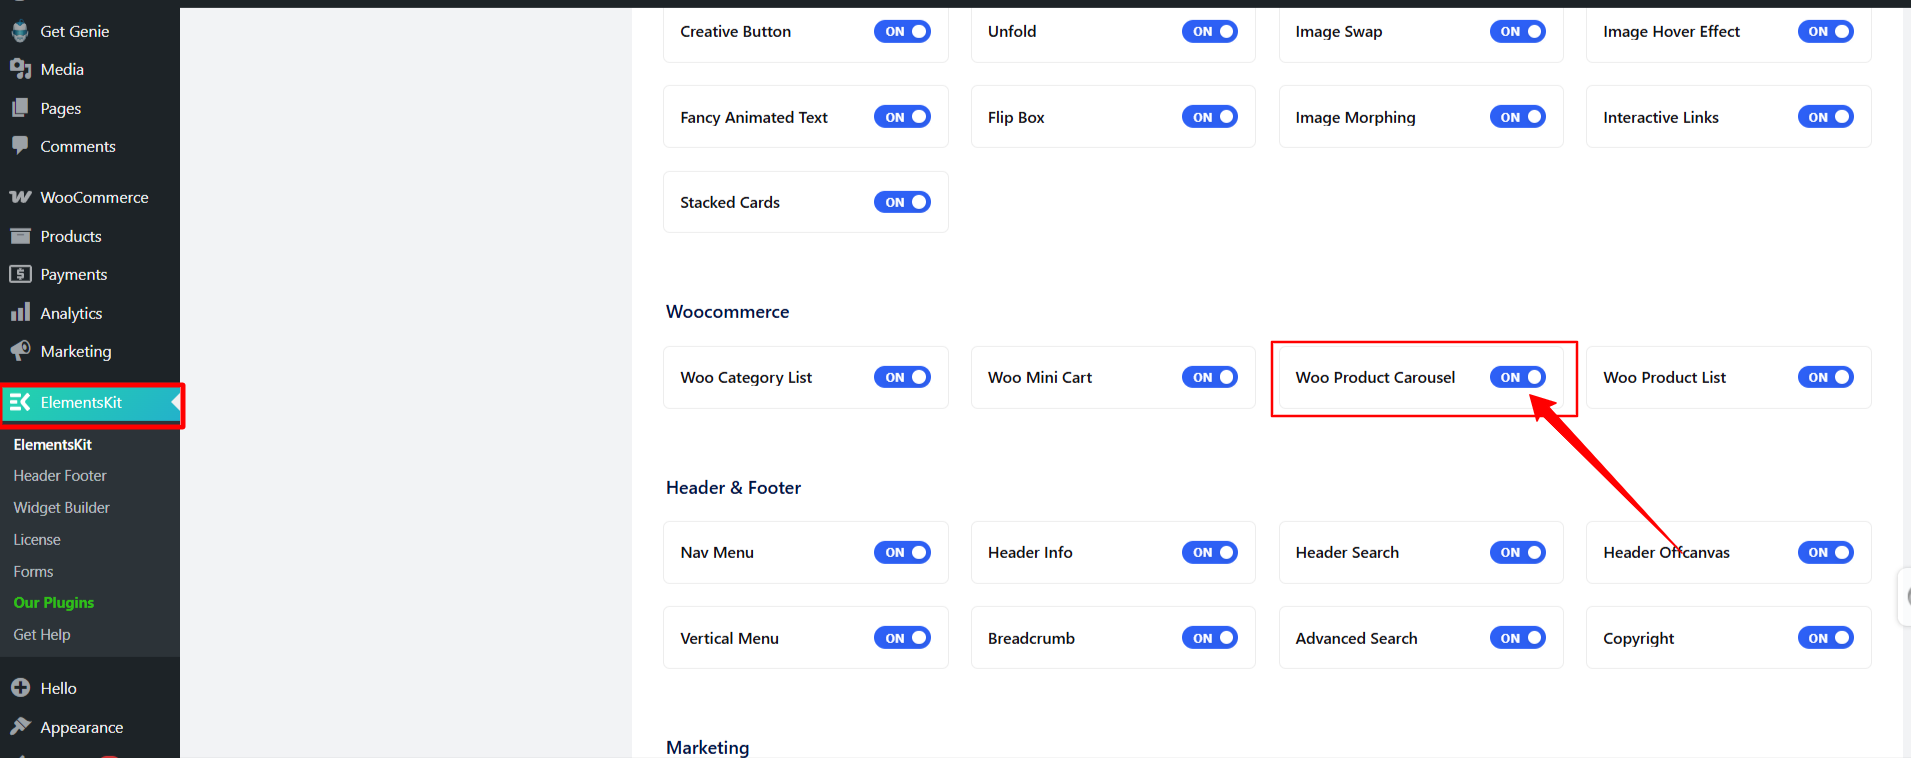Turn off the Unfold widget
This screenshot has height=758, width=1911.
(1210, 31)
